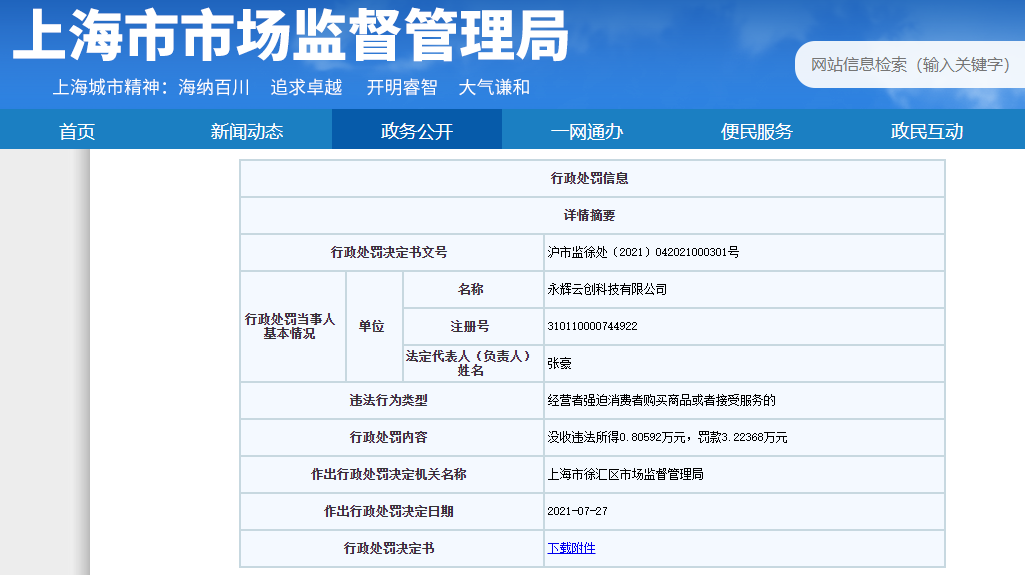The width and height of the screenshot is (1025, 575).
Task: Click the 下载附件 download link
Action: coord(571,548)
